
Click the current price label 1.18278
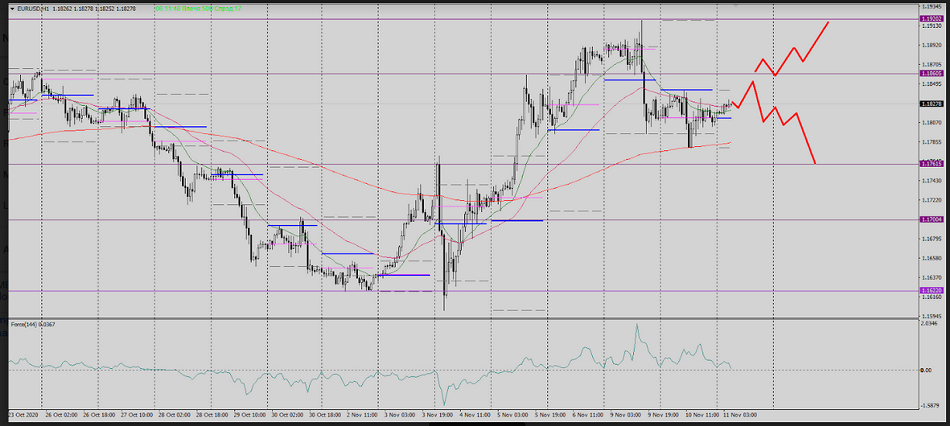pyautogui.click(x=931, y=104)
